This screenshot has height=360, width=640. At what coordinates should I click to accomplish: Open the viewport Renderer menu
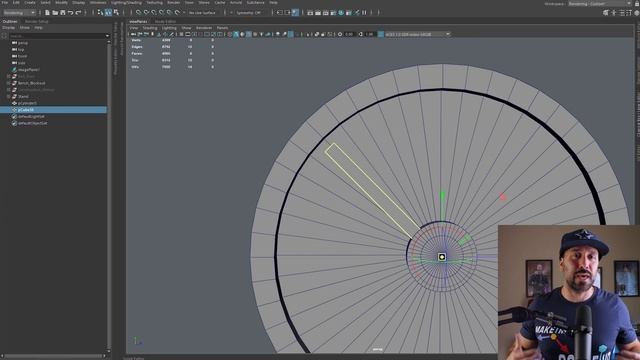point(204,28)
